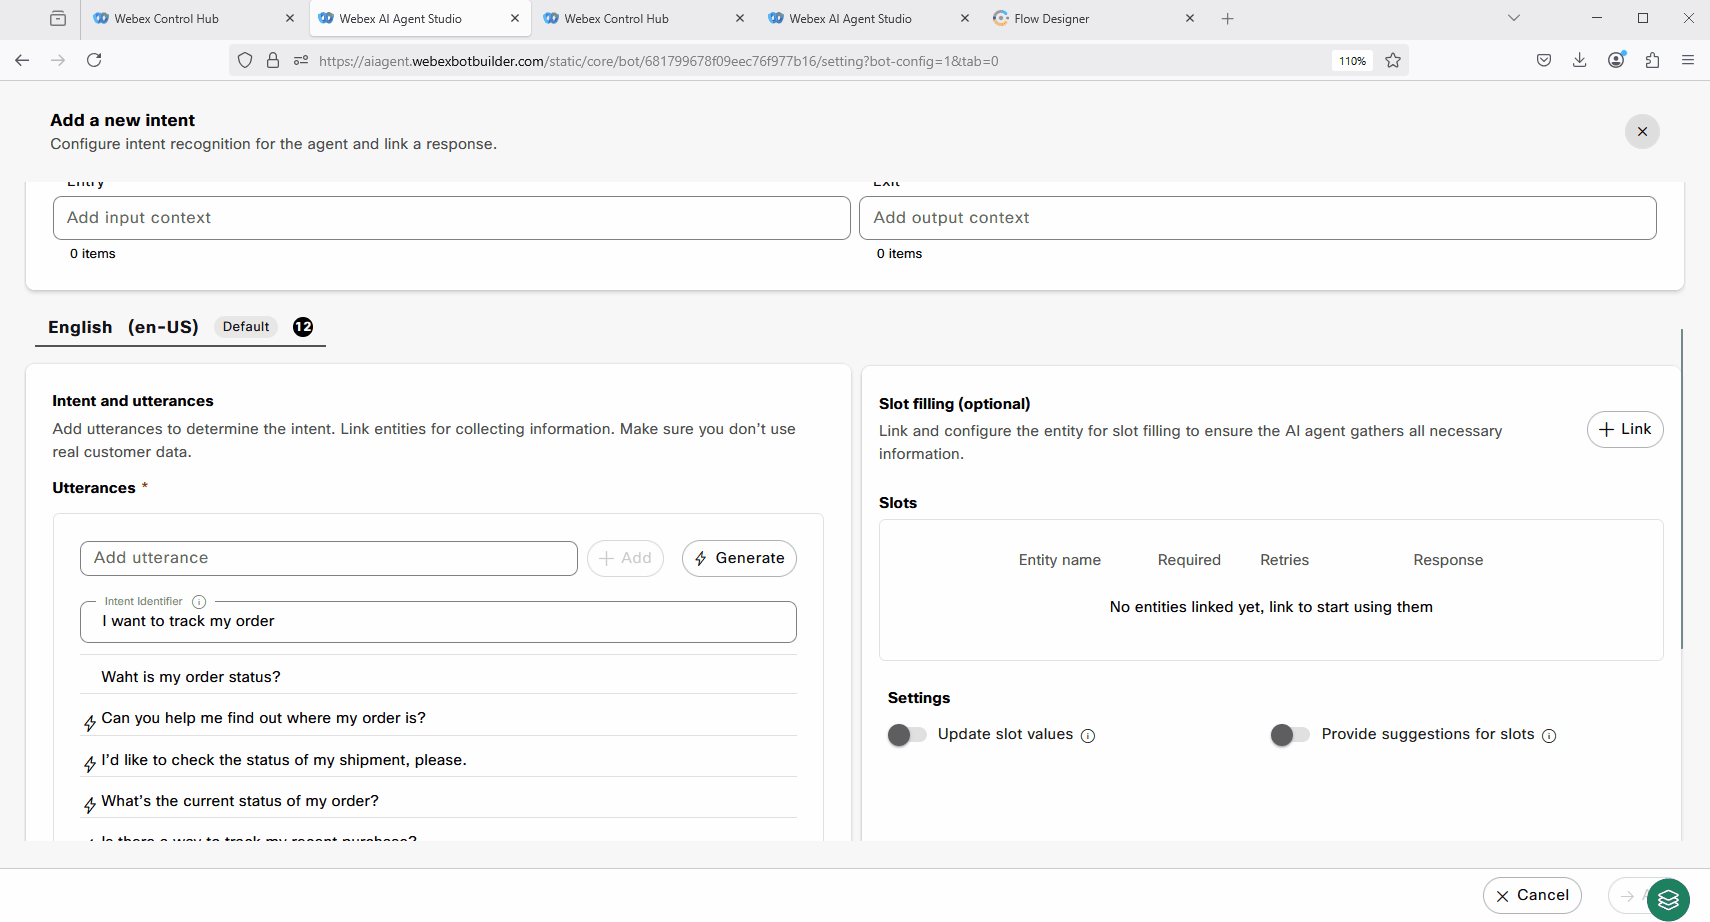The image size is (1710, 922).
Task: Click the Link entity button
Action: click(1624, 429)
